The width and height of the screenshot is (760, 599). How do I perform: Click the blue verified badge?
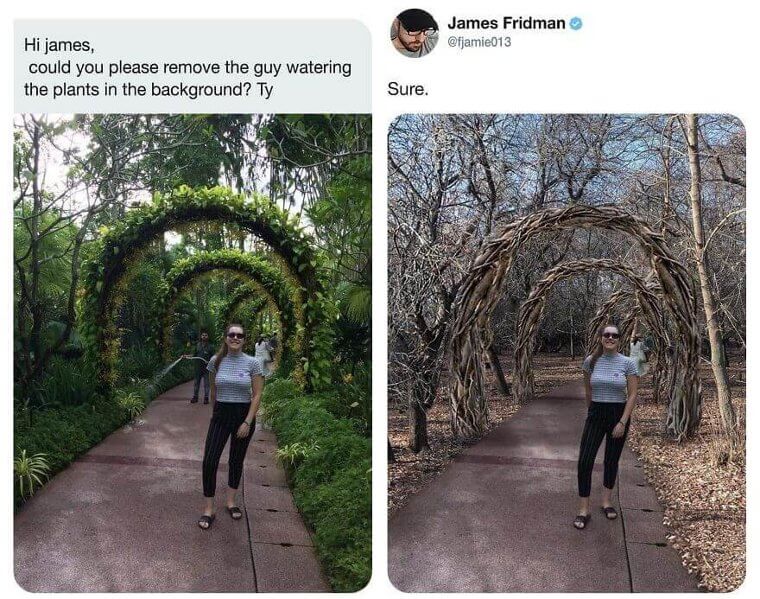click(x=576, y=23)
